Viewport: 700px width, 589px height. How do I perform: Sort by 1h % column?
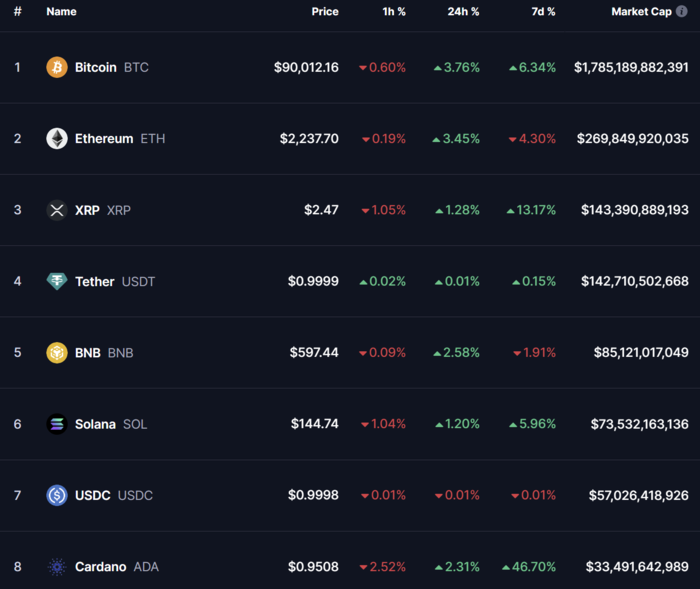394,12
